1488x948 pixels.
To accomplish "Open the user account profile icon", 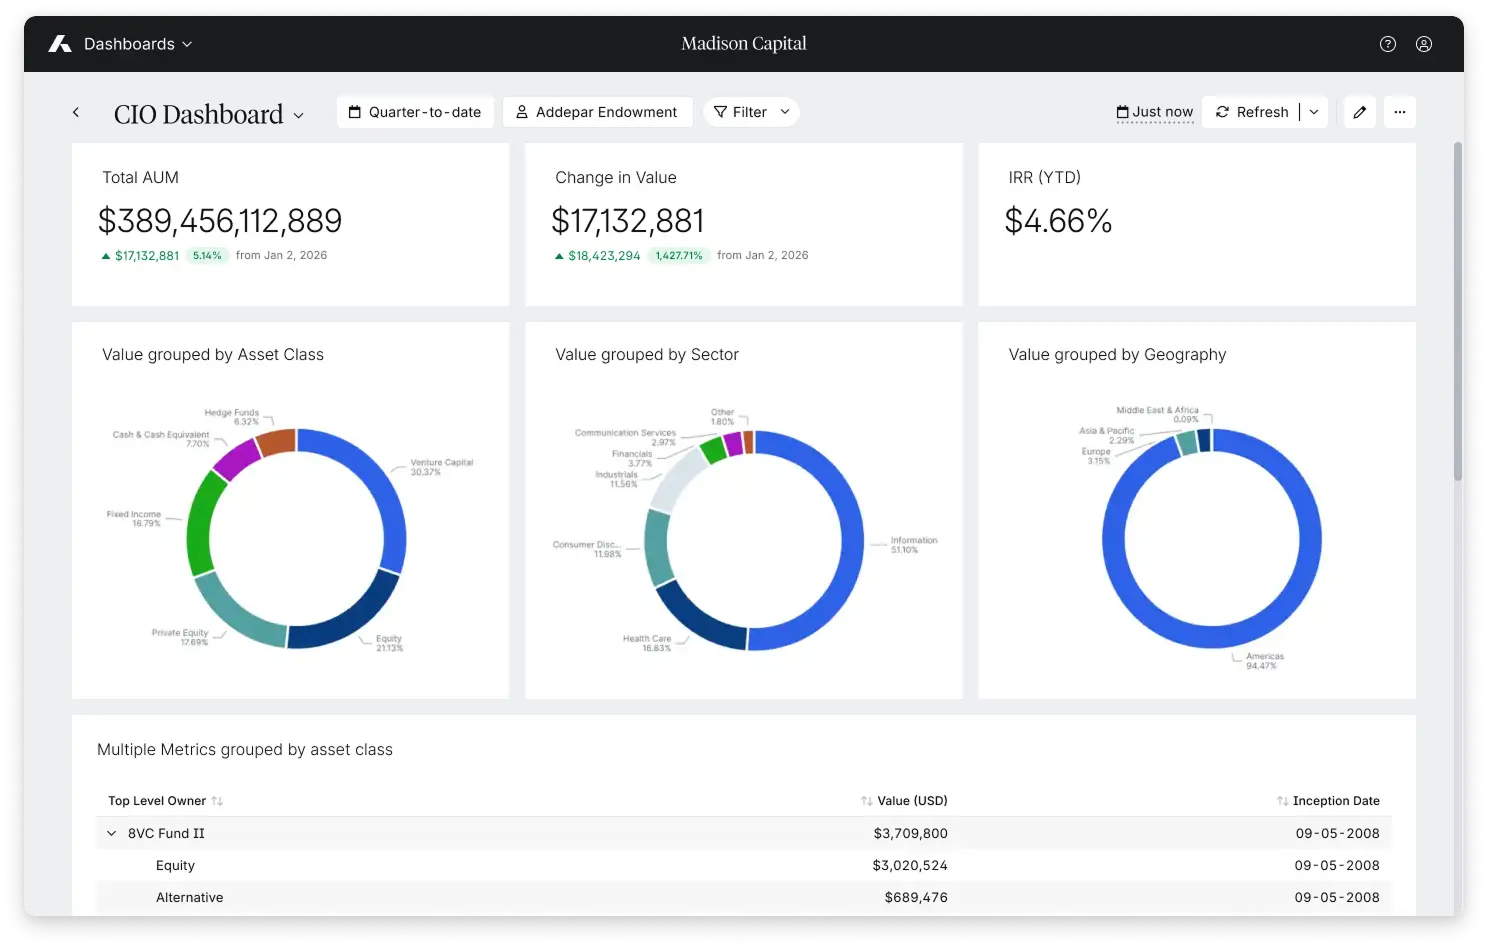I will click(1424, 44).
